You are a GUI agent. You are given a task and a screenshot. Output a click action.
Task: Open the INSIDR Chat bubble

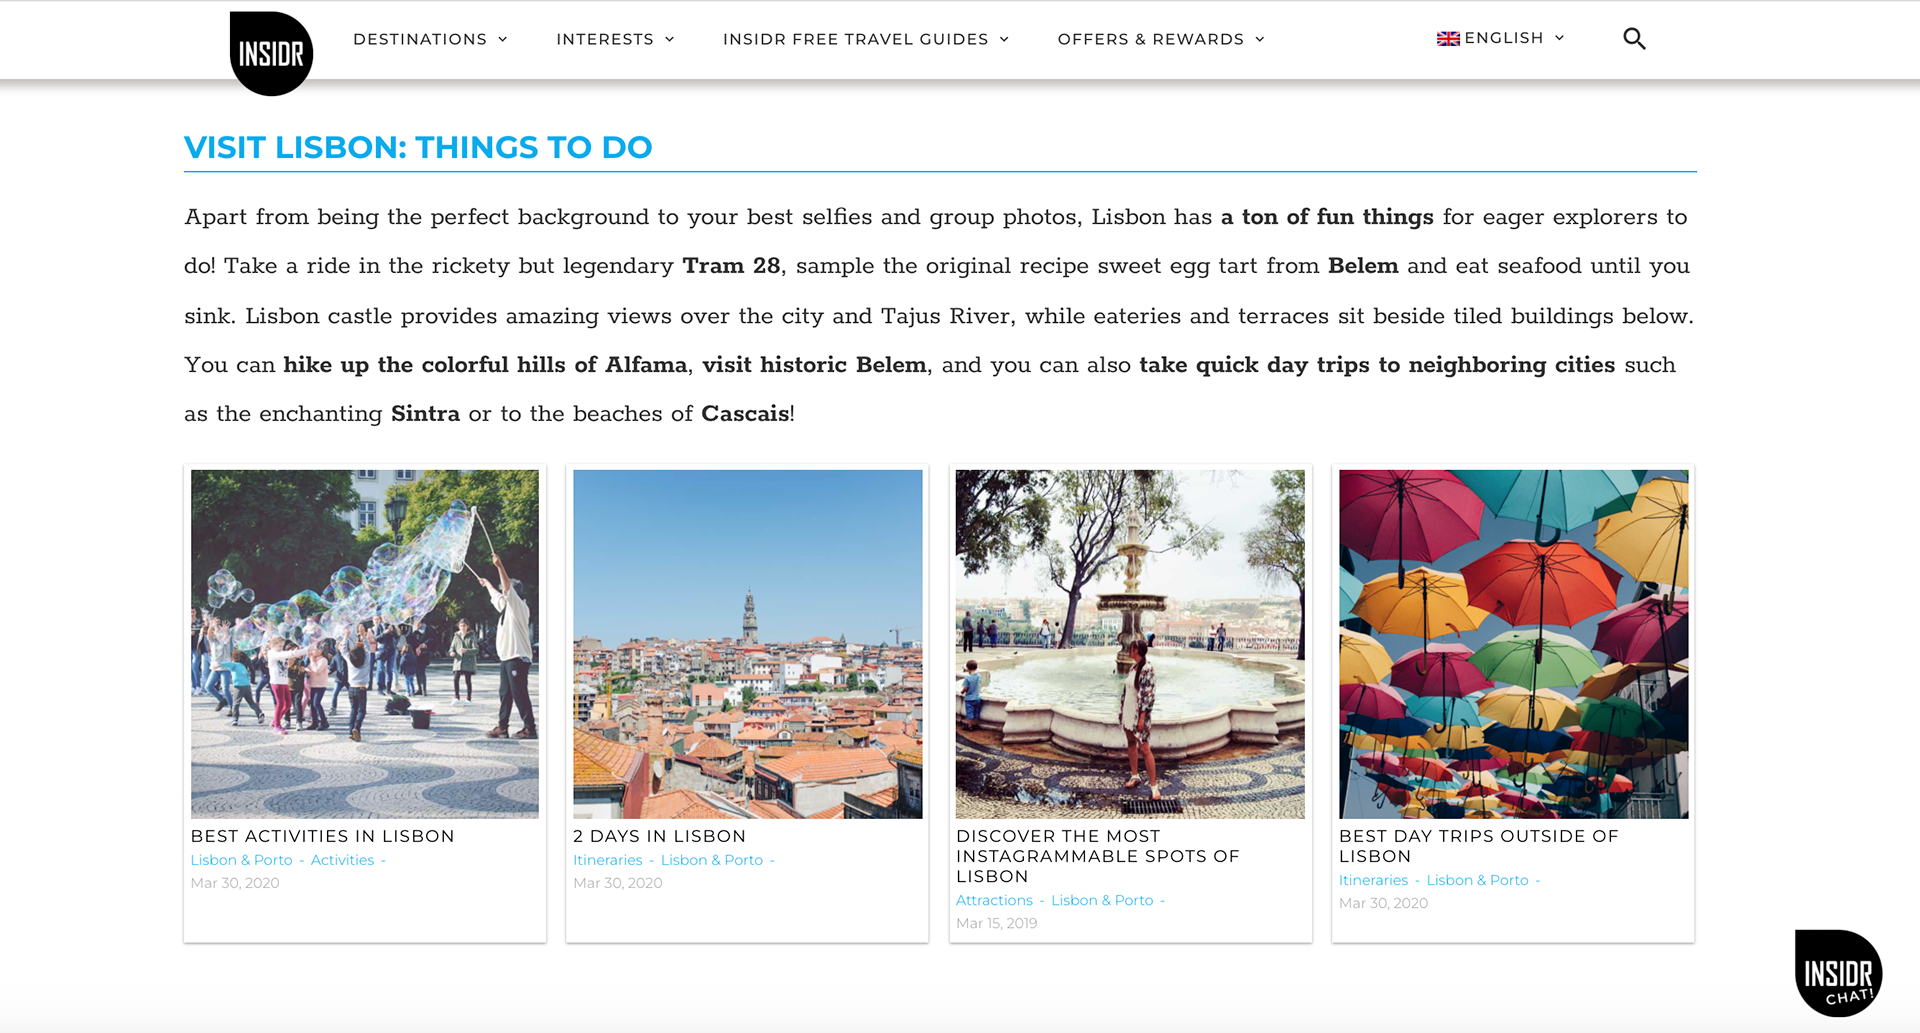1838,973
